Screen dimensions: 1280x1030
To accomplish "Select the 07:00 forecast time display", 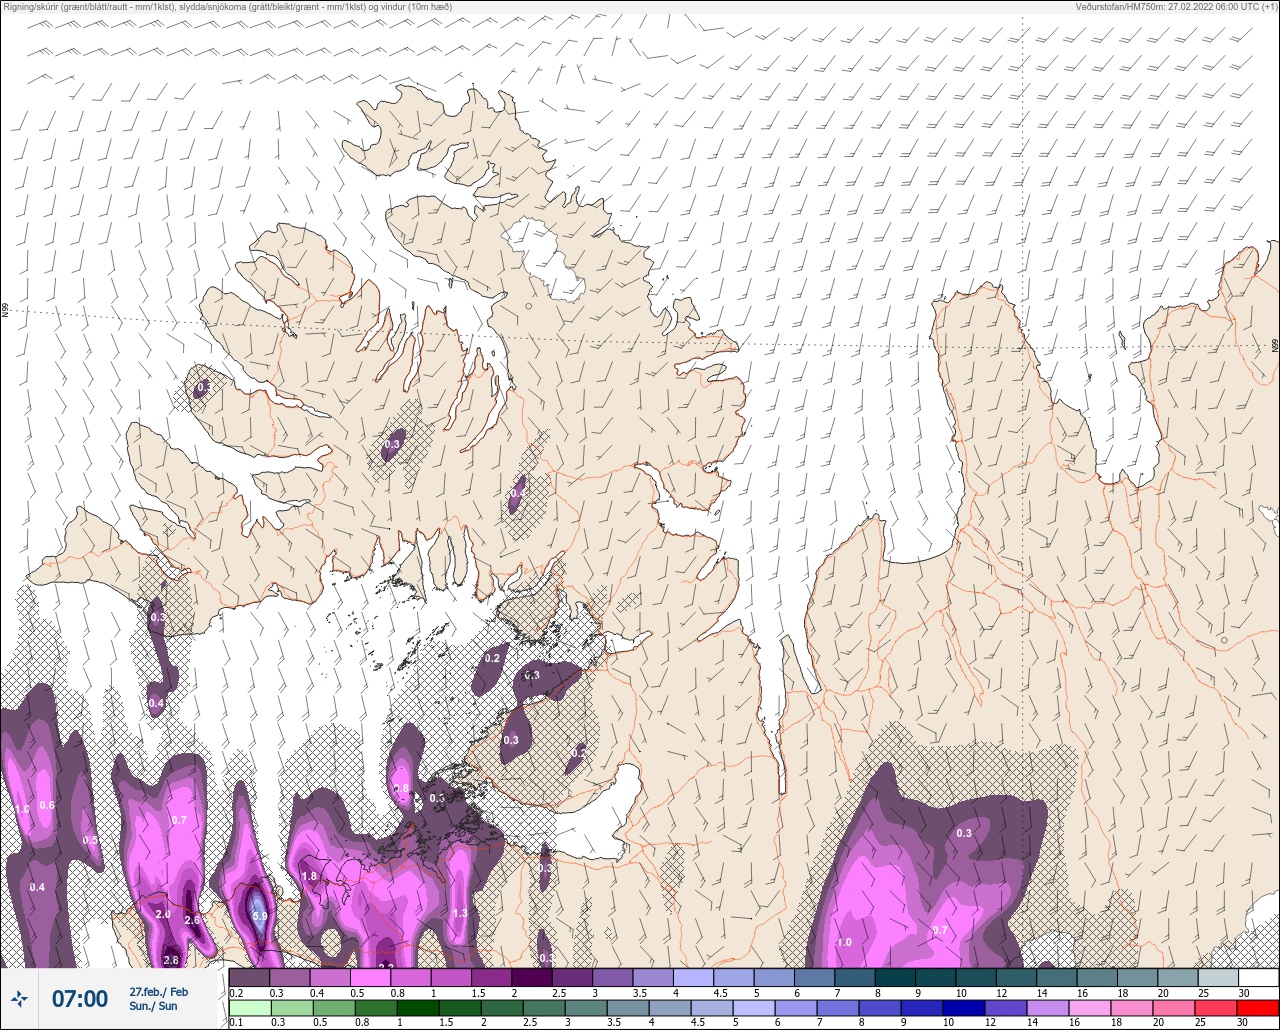I will (79, 998).
